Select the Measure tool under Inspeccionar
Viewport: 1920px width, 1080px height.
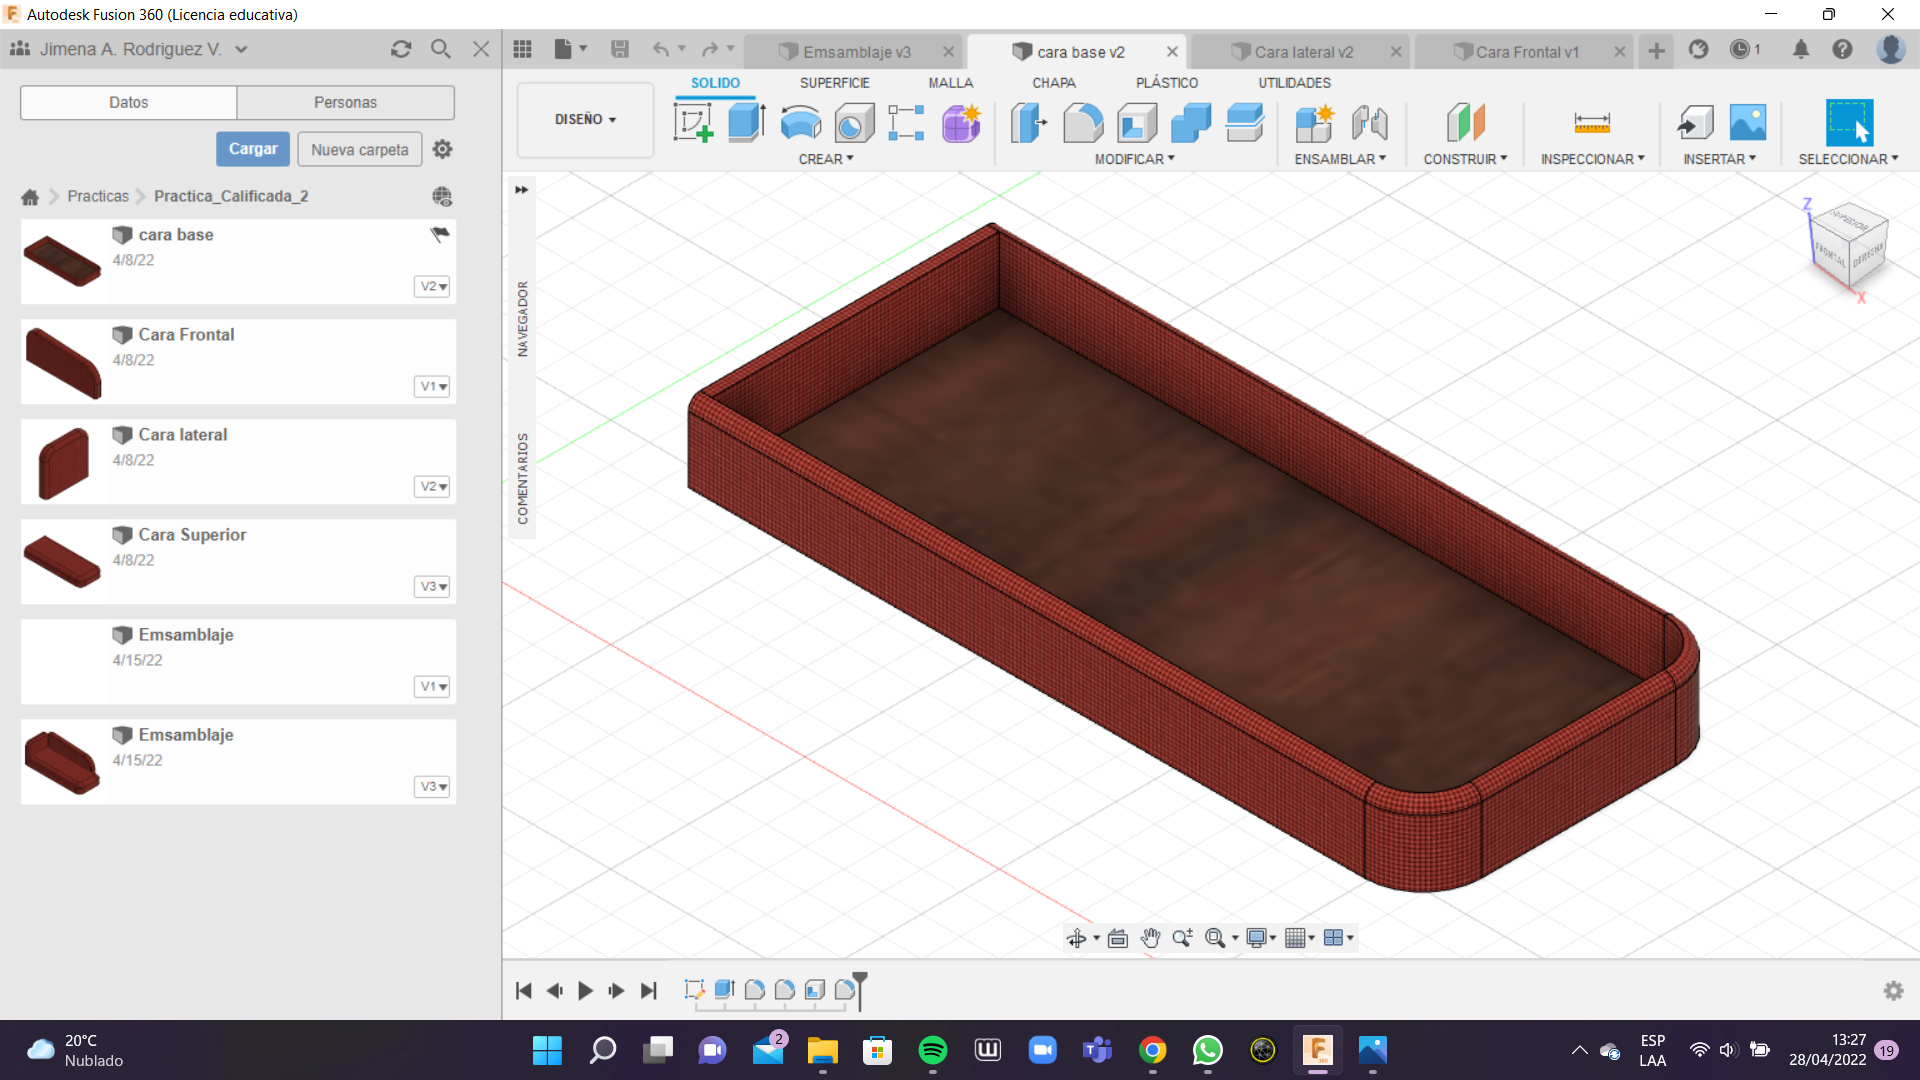tap(1591, 123)
